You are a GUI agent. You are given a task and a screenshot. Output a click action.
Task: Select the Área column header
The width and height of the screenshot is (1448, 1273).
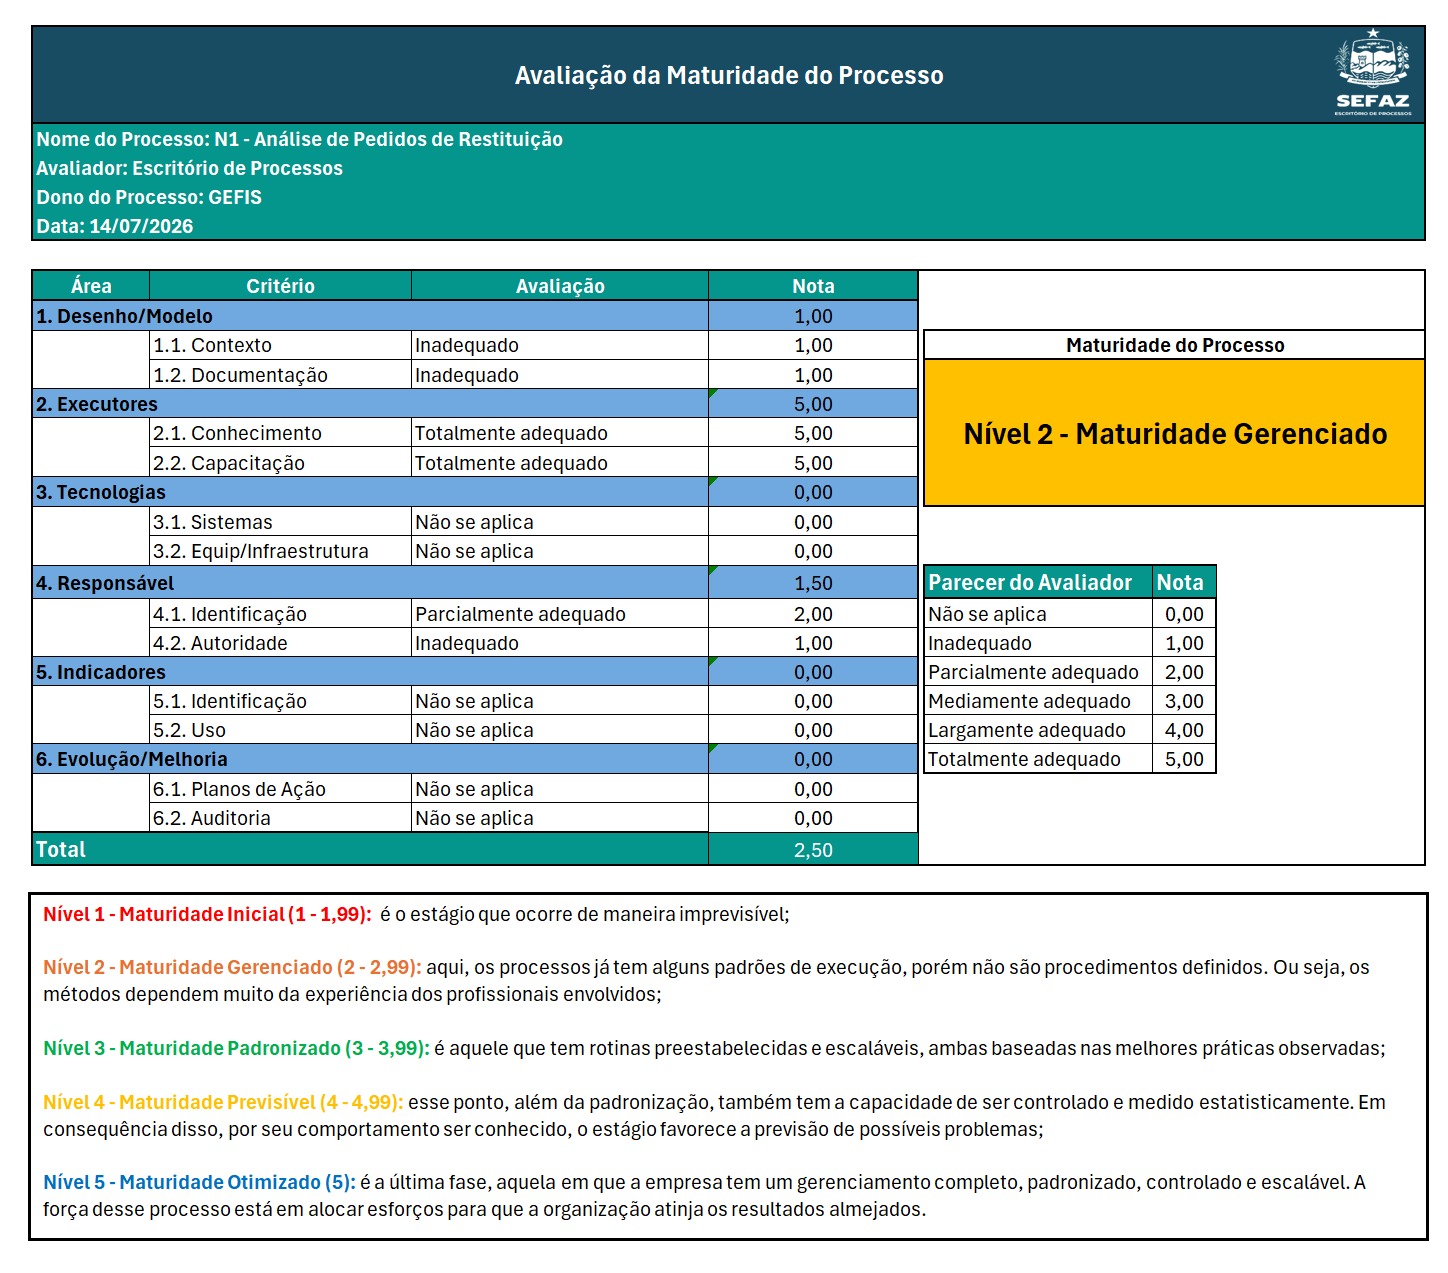[91, 286]
